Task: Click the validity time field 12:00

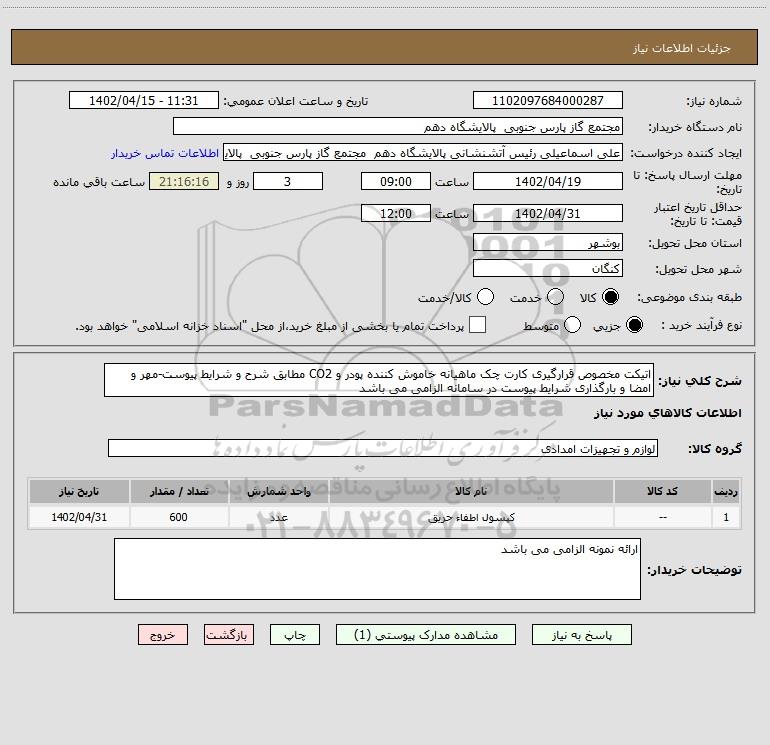Action: coord(396,214)
